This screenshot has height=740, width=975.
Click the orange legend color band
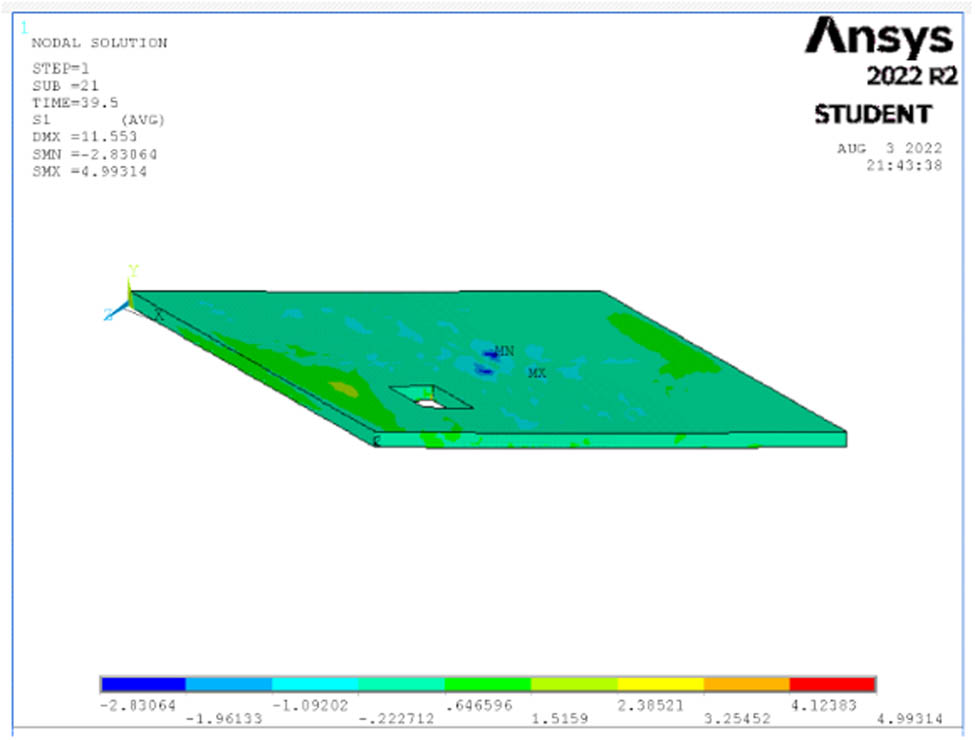(x=746, y=684)
